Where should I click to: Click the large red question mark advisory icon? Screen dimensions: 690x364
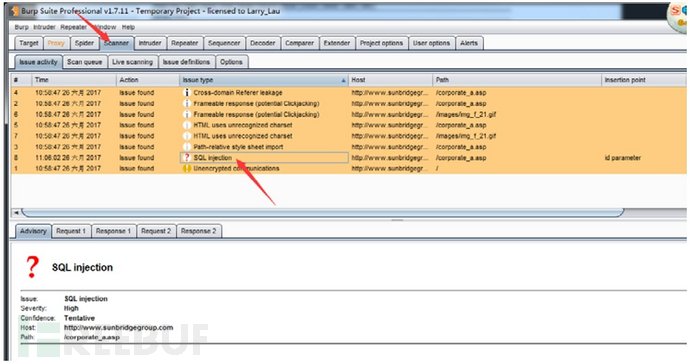pyautogui.click(x=32, y=267)
